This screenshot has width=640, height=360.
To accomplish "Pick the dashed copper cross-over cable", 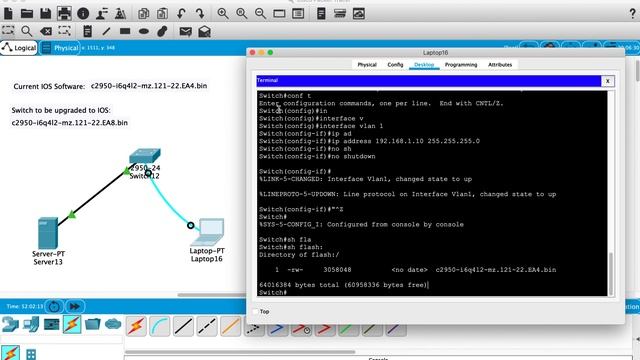I will (207, 327).
